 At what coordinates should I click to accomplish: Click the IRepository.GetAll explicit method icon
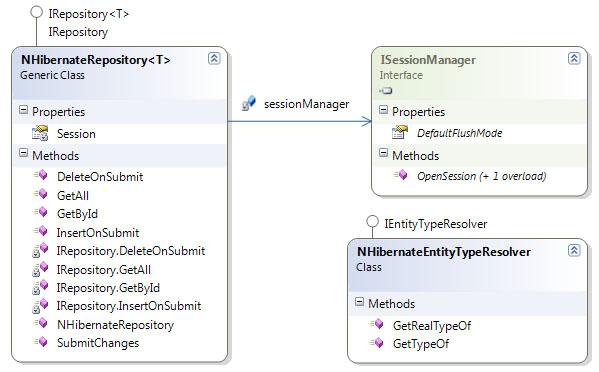(x=40, y=269)
